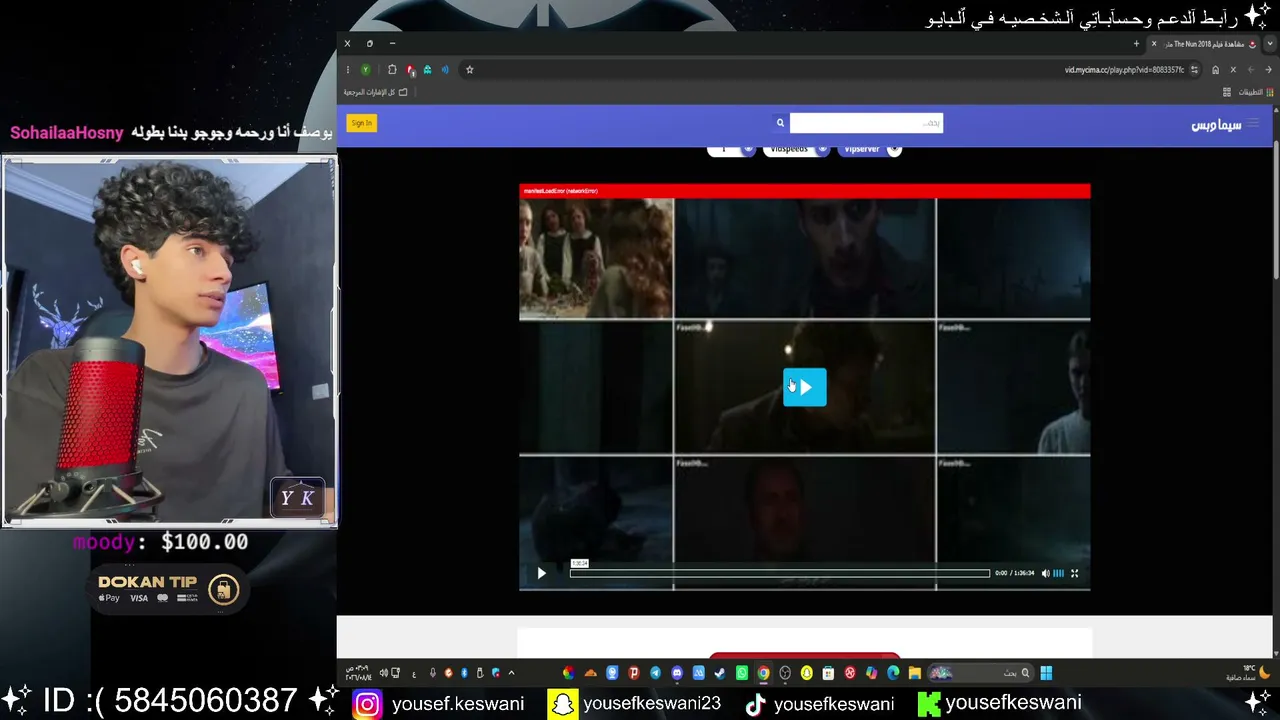Click the small play icon in the player control bar
Image resolution: width=1280 pixels, height=720 pixels.
pos(542,573)
